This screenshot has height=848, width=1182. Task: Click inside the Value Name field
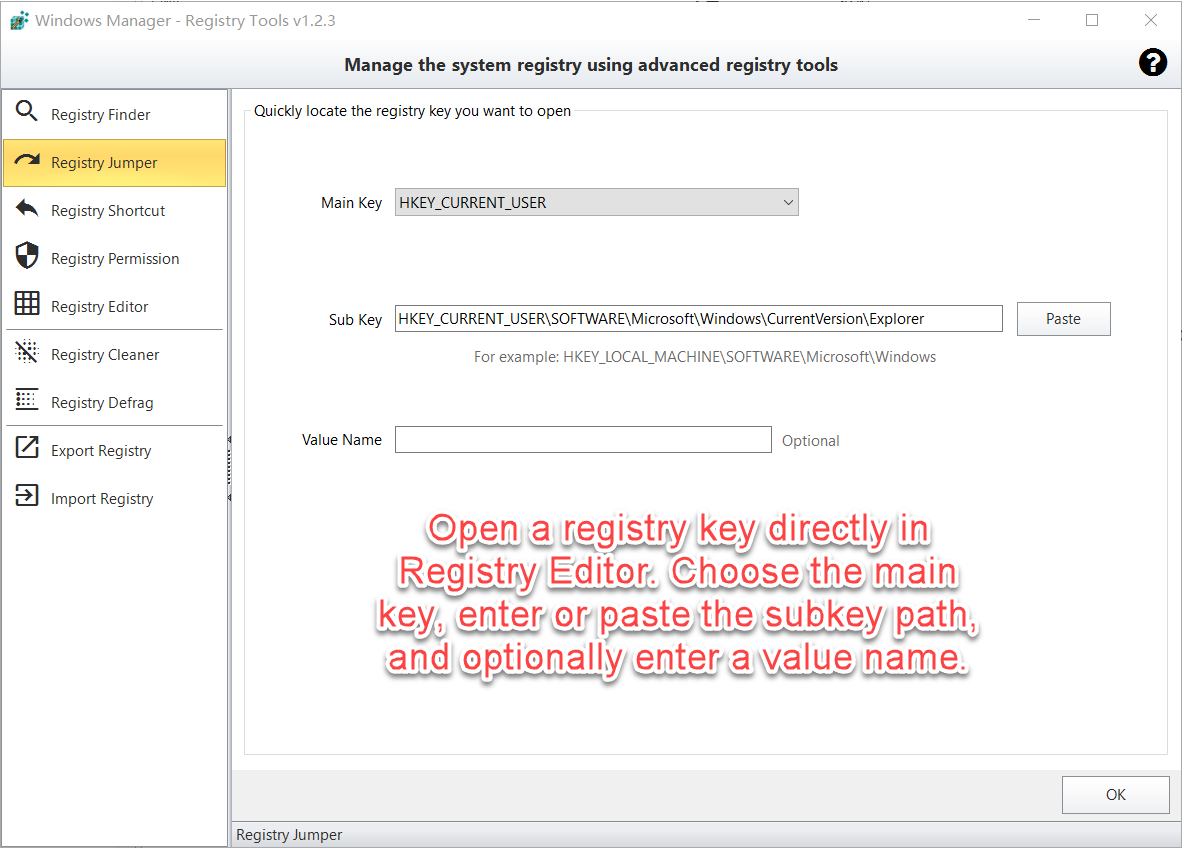[x=583, y=439]
